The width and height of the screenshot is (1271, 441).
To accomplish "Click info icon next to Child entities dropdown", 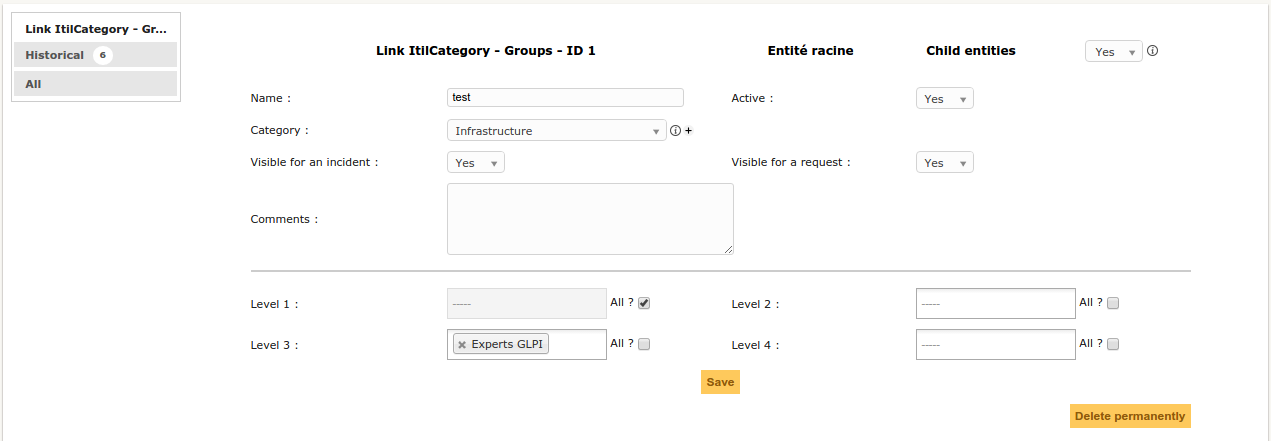I will click(x=1152, y=51).
